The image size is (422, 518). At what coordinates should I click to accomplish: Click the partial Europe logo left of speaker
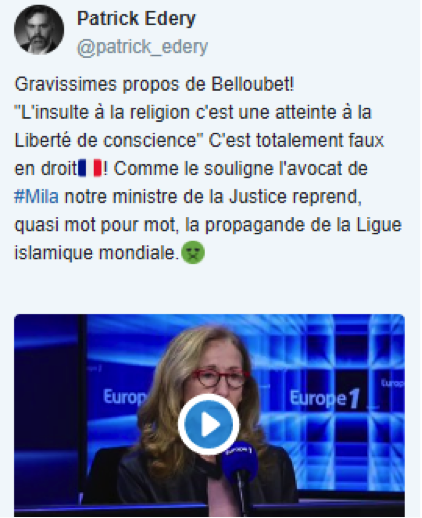coord(125,397)
